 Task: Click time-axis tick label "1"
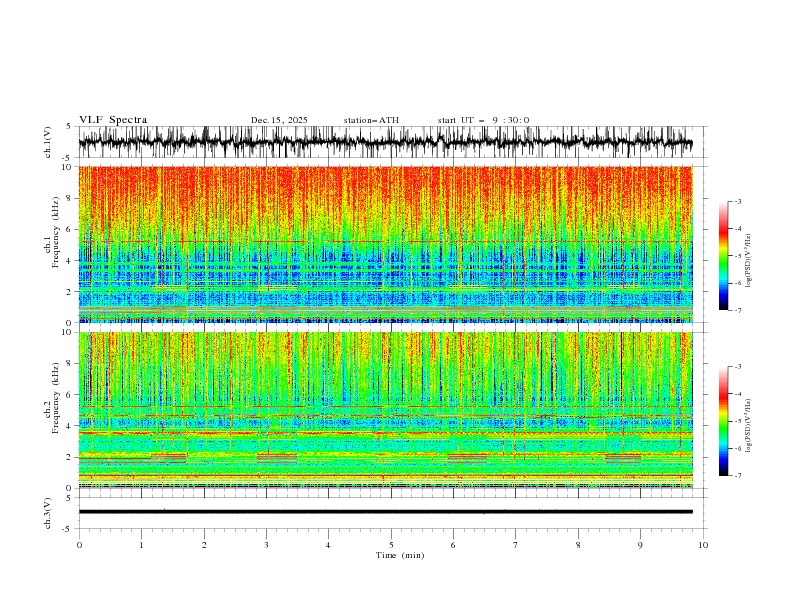click(x=141, y=545)
